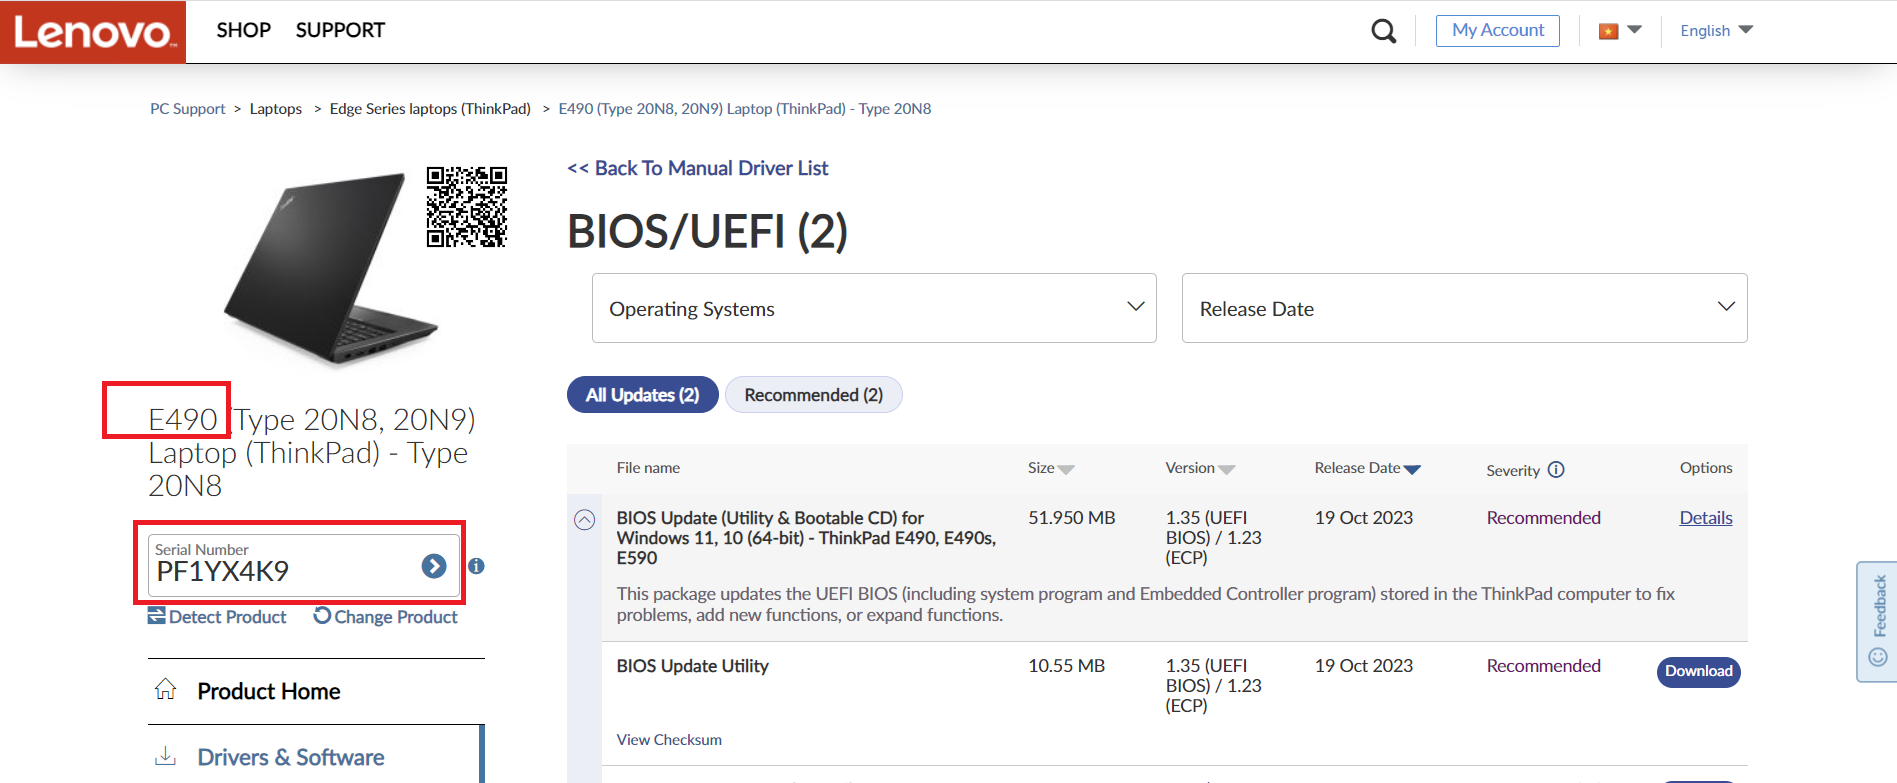
Task: Click the QR code image
Action: point(466,207)
